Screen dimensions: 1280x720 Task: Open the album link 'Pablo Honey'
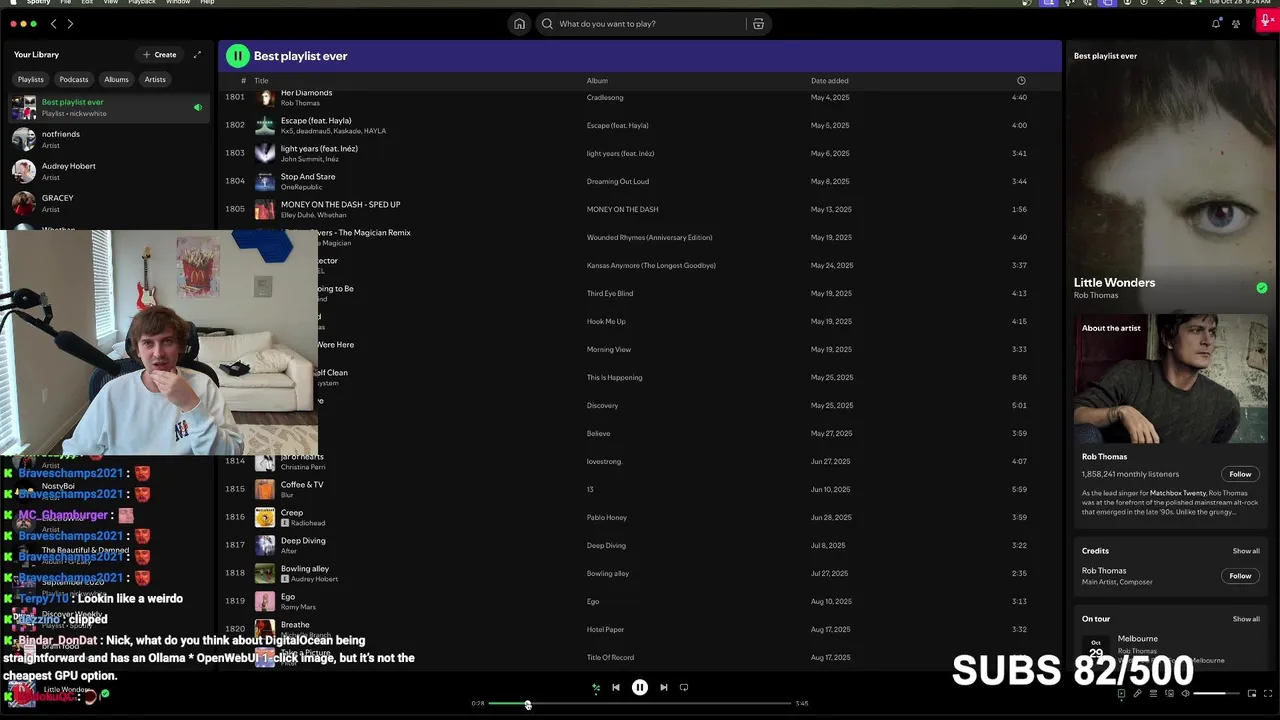[607, 517]
